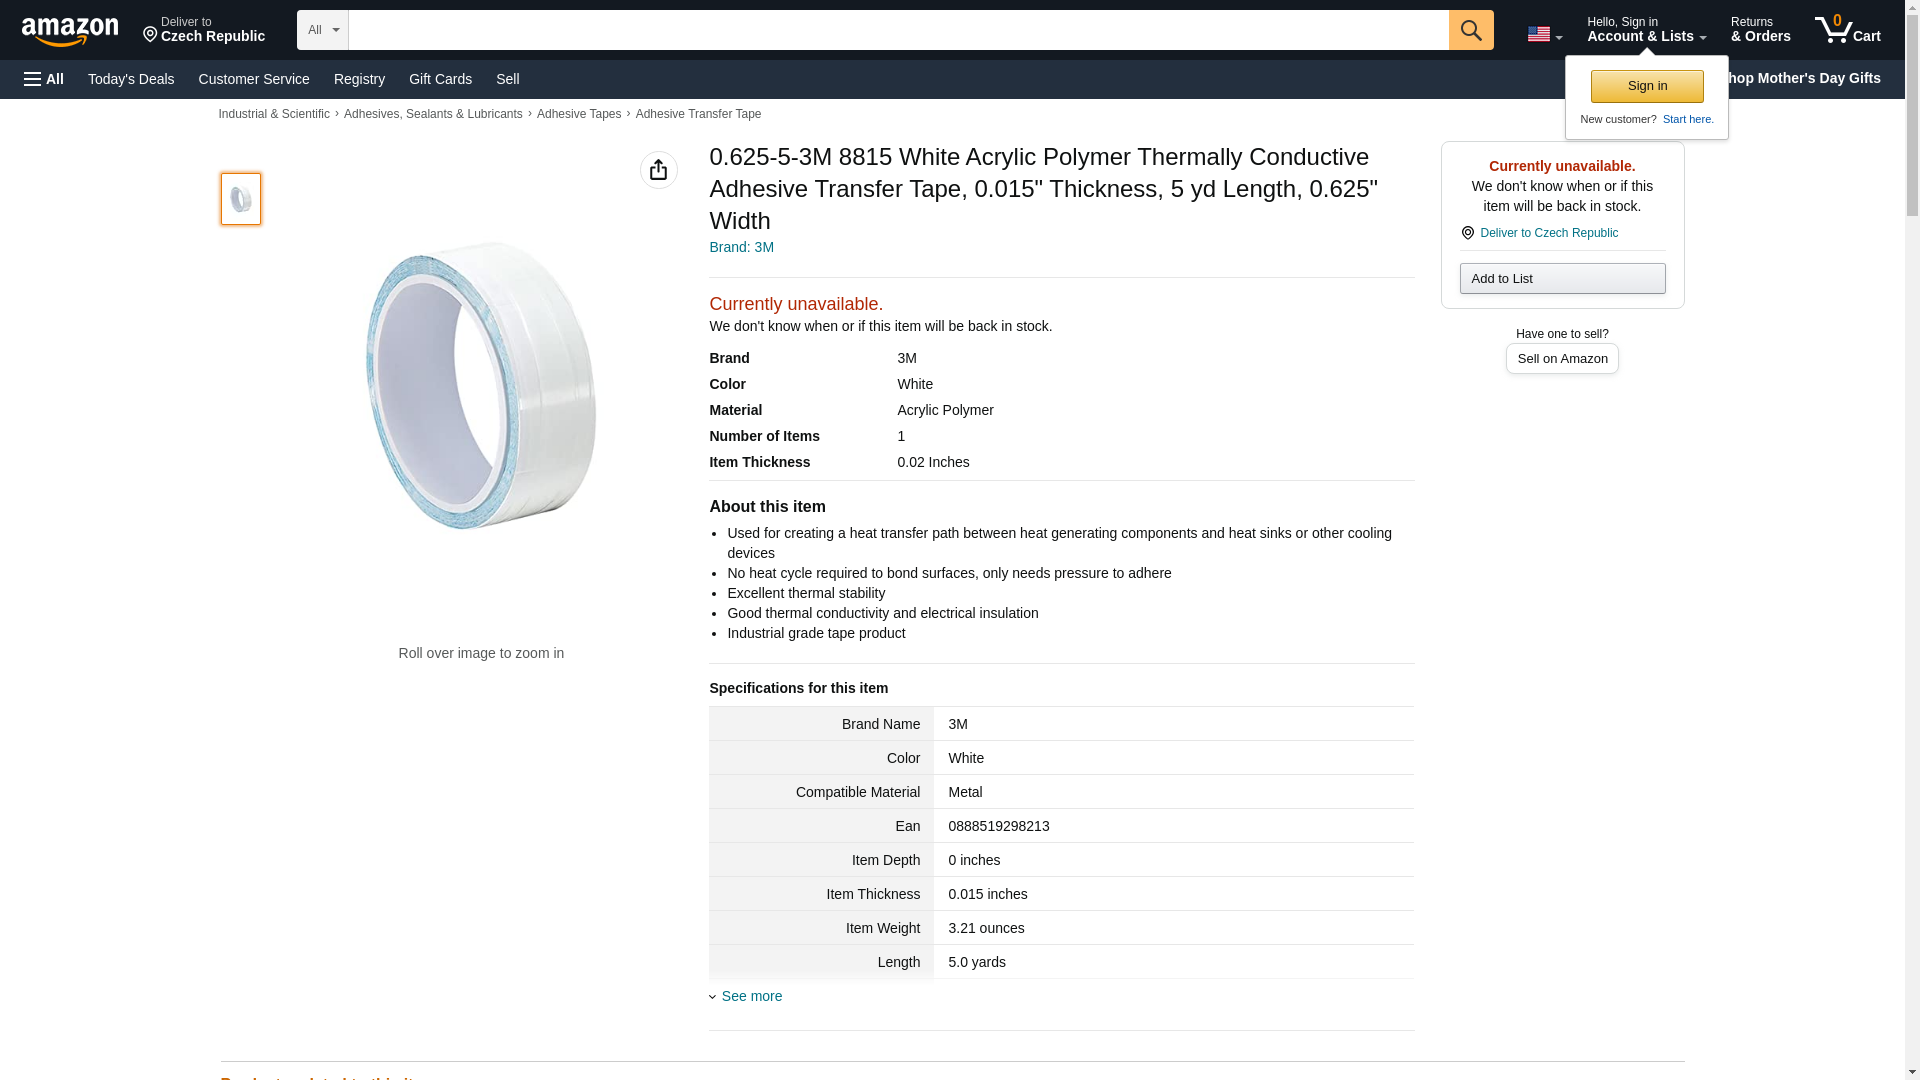
Task: Click the Start here new customer link
Action: pyautogui.click(x=1687, y=119)
